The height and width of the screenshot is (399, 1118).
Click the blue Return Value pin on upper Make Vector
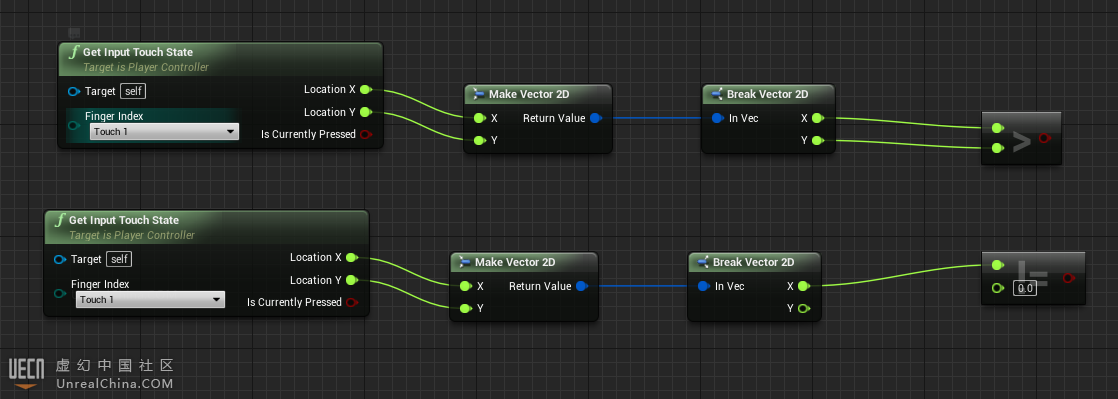(596, 118)
